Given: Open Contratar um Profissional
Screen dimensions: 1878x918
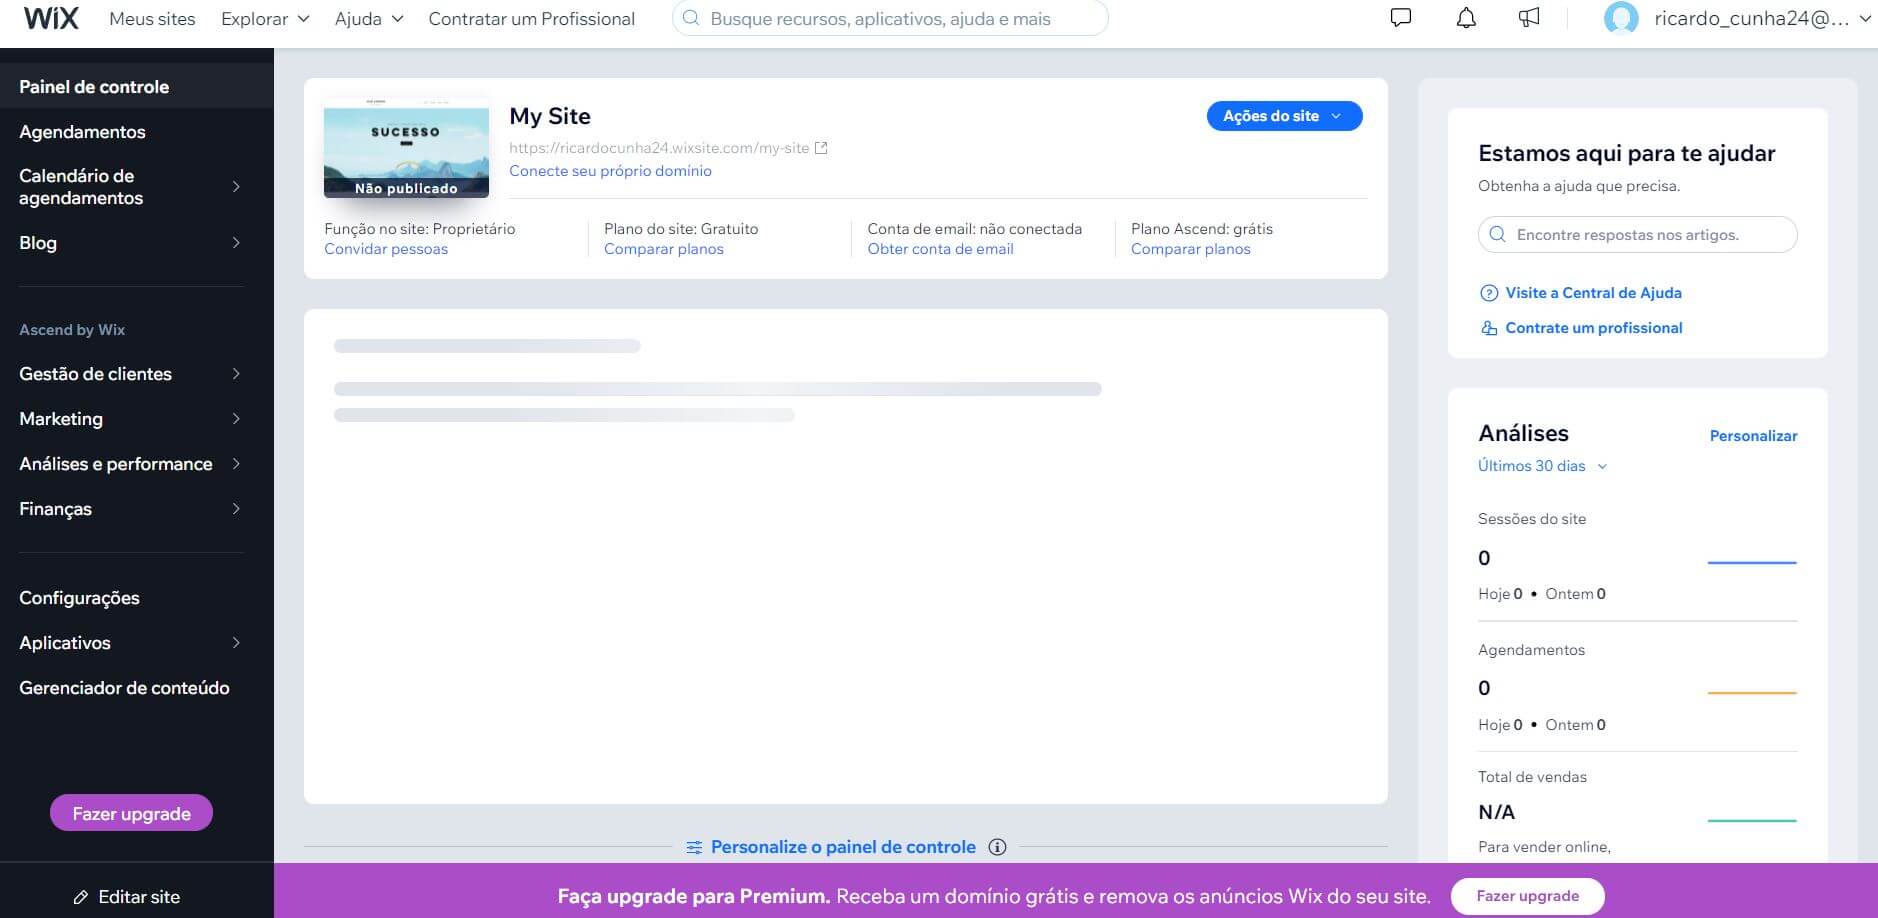Looking at the screenshot, I should coord(531,19).
